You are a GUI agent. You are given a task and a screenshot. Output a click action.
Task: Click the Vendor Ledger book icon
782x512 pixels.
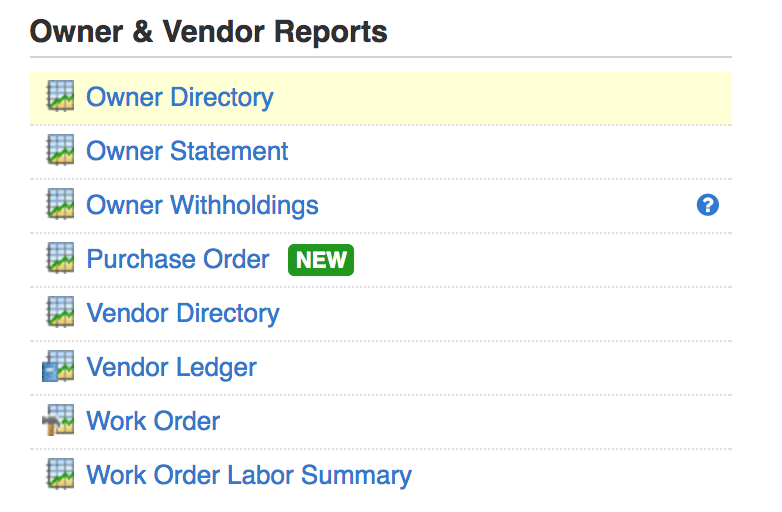point(58,367)
